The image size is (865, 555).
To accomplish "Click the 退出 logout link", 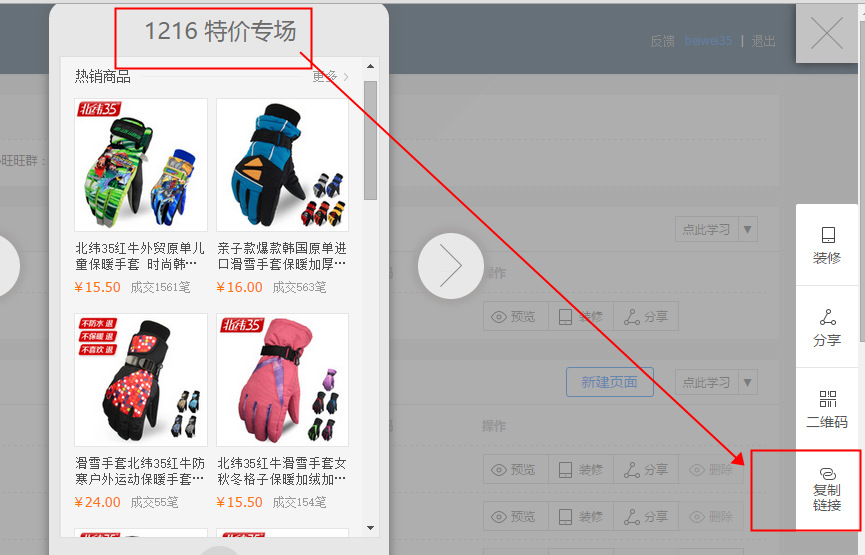I will 764,41.
